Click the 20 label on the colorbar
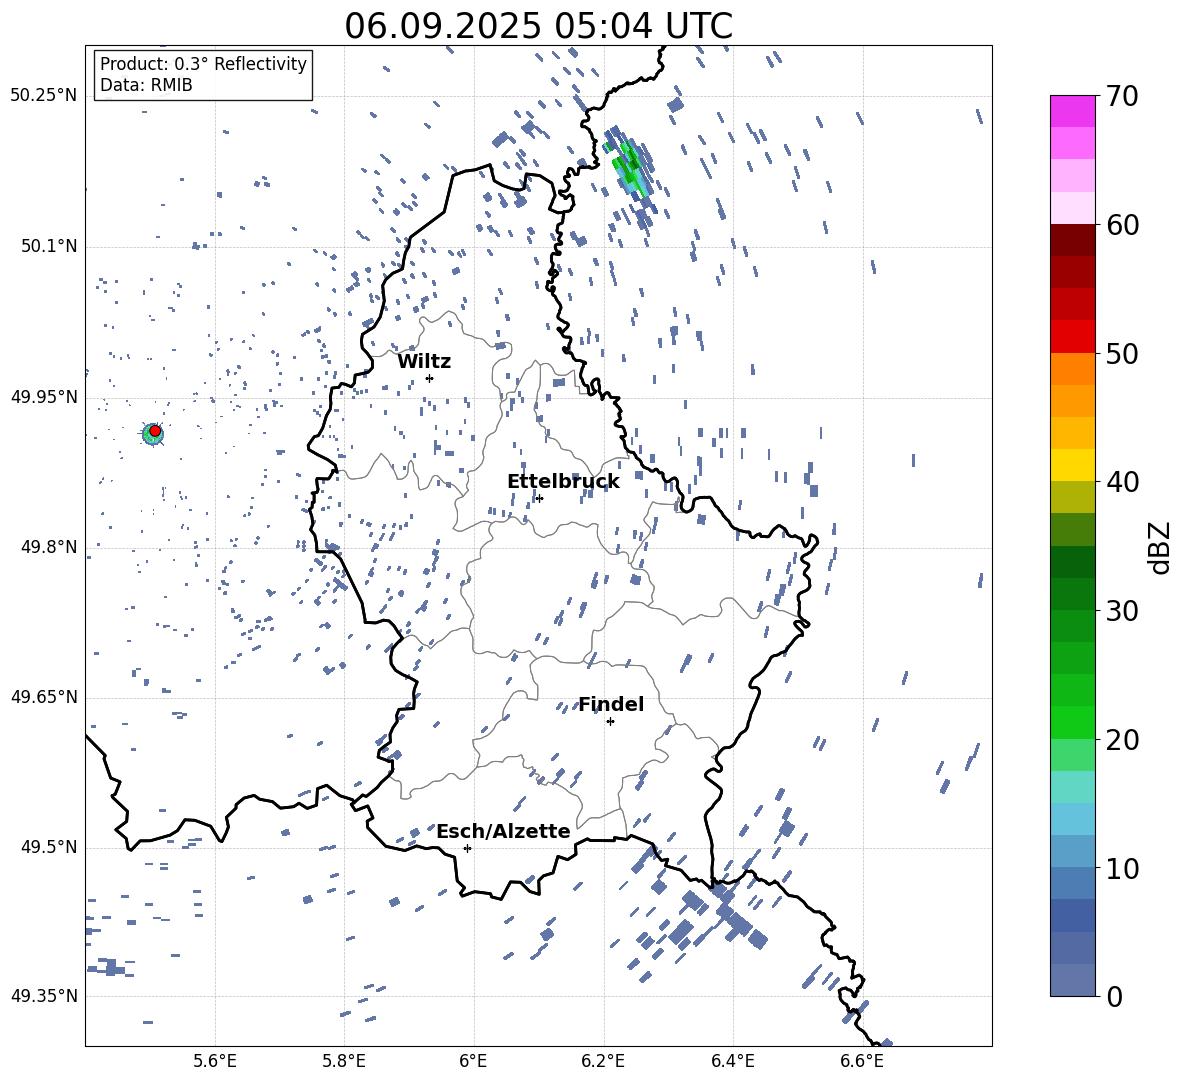 (x=1121, y=740)
